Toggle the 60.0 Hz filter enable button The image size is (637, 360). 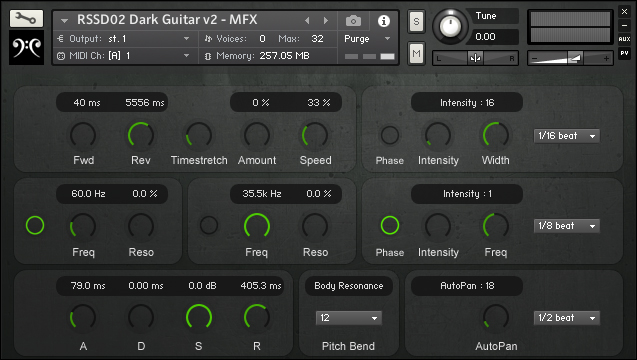click(35, 225)
